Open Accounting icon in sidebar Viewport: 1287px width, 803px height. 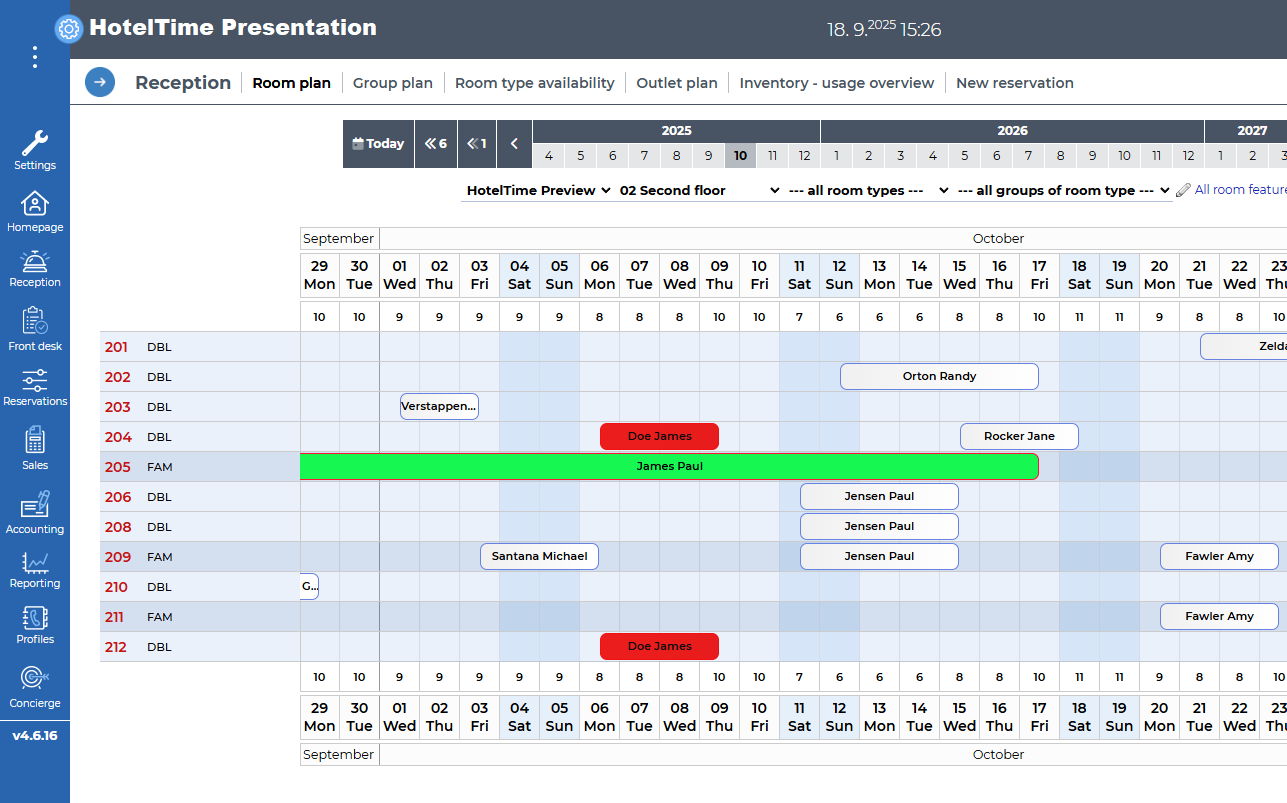click(x=35, y=505)
